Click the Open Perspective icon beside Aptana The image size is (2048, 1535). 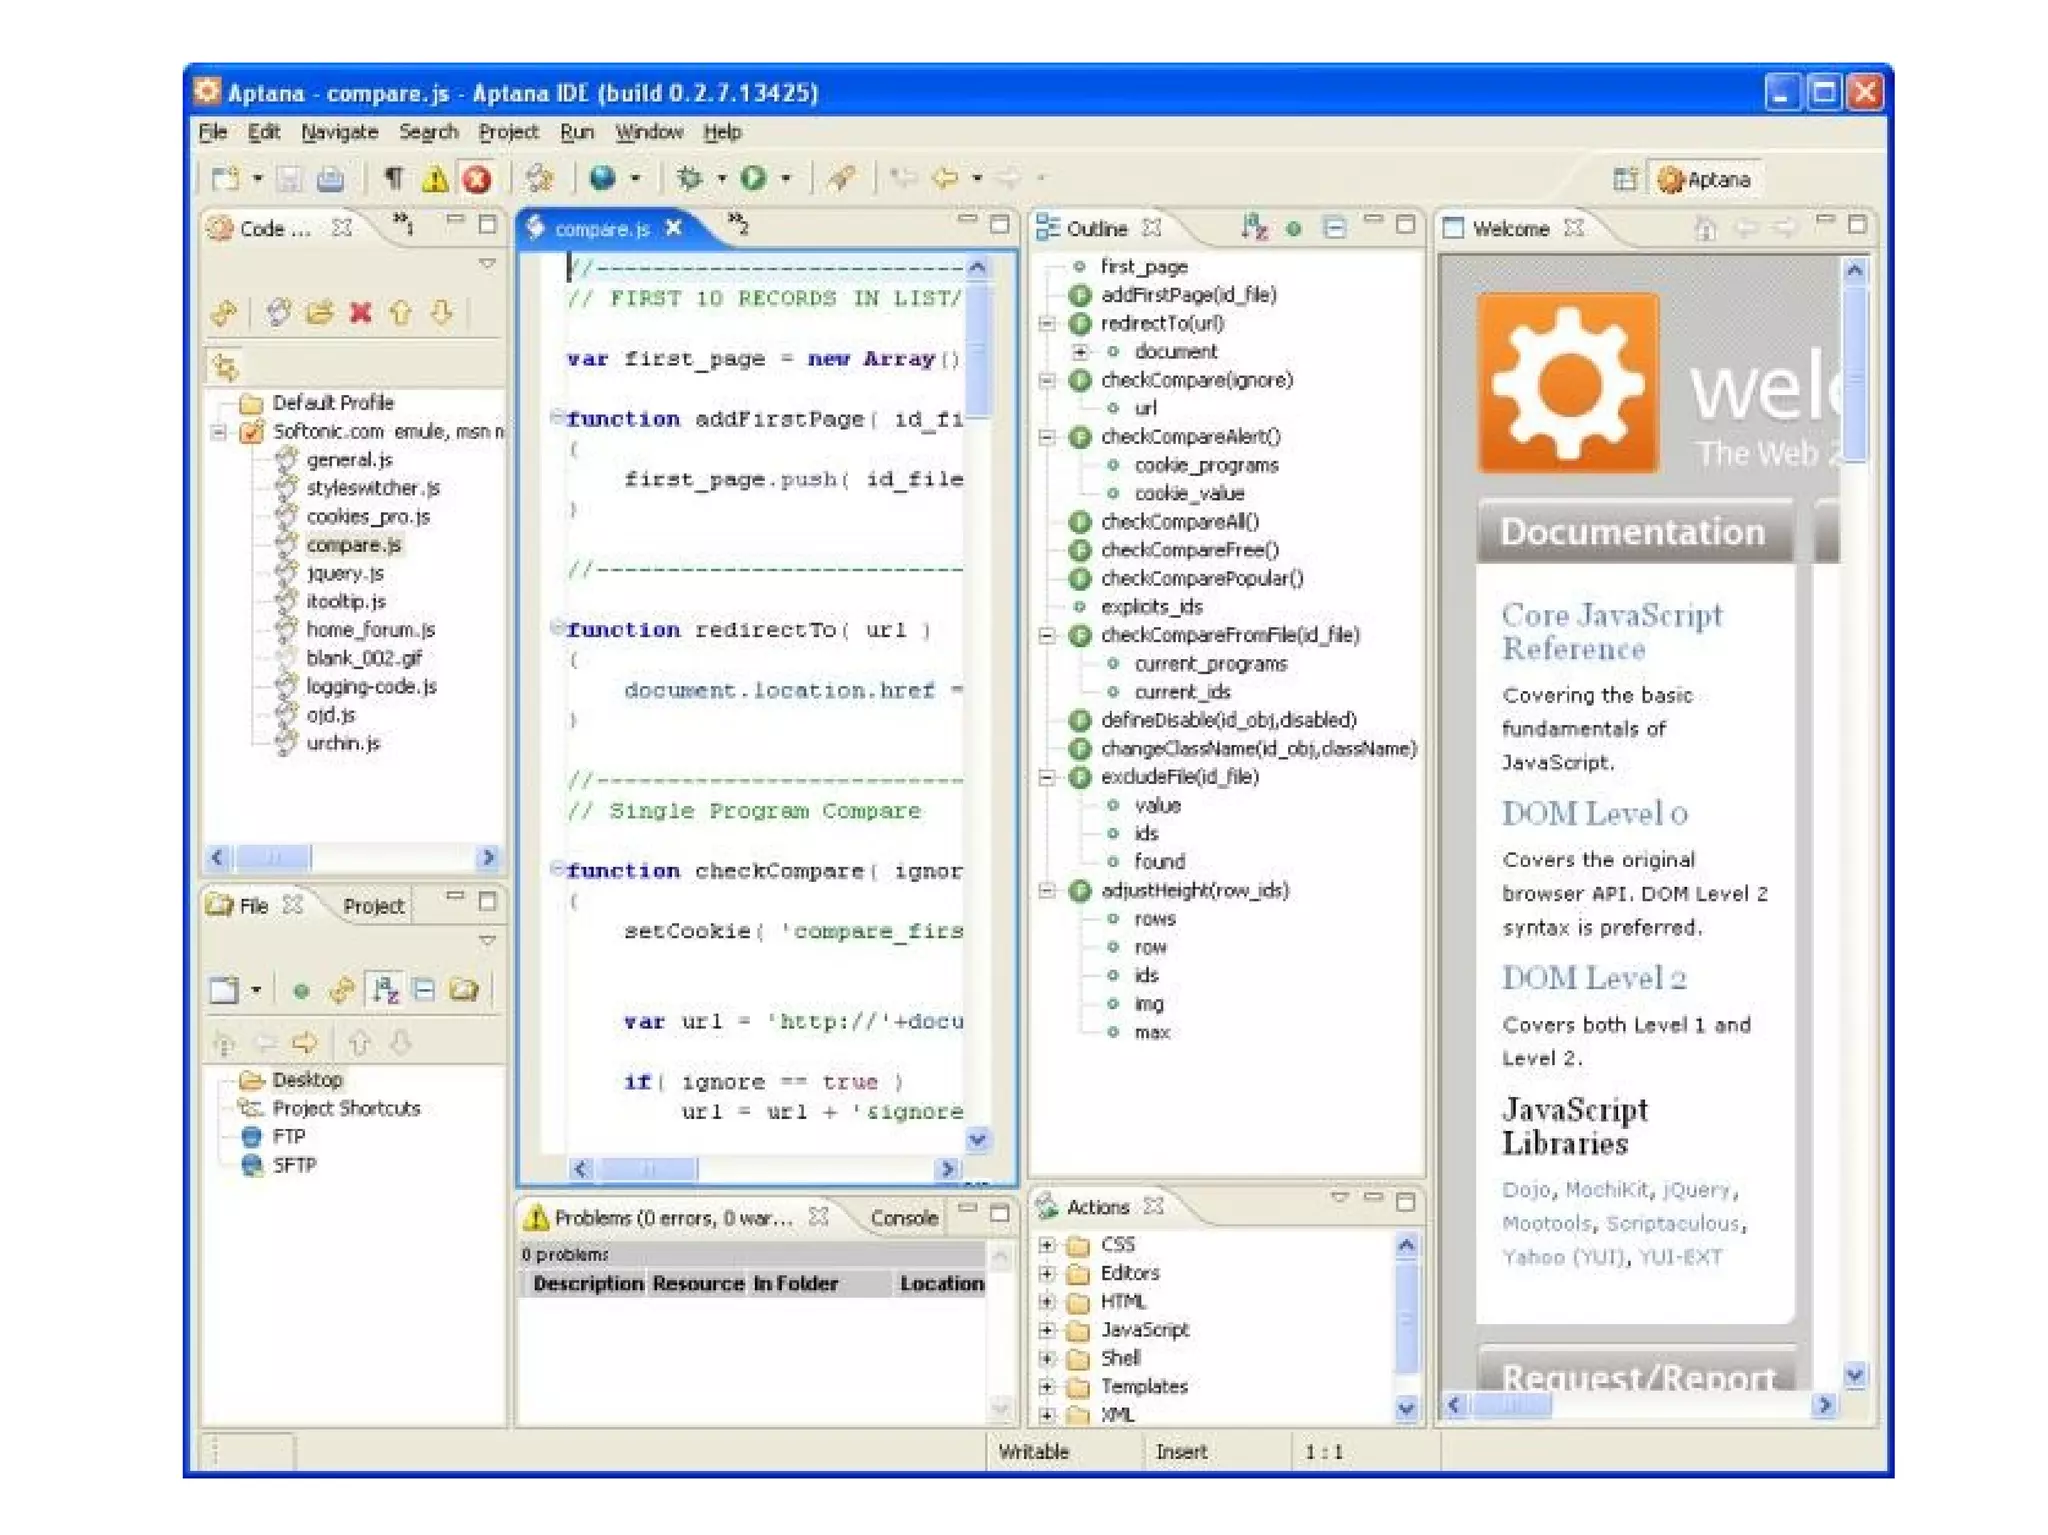coord(1625,179)
